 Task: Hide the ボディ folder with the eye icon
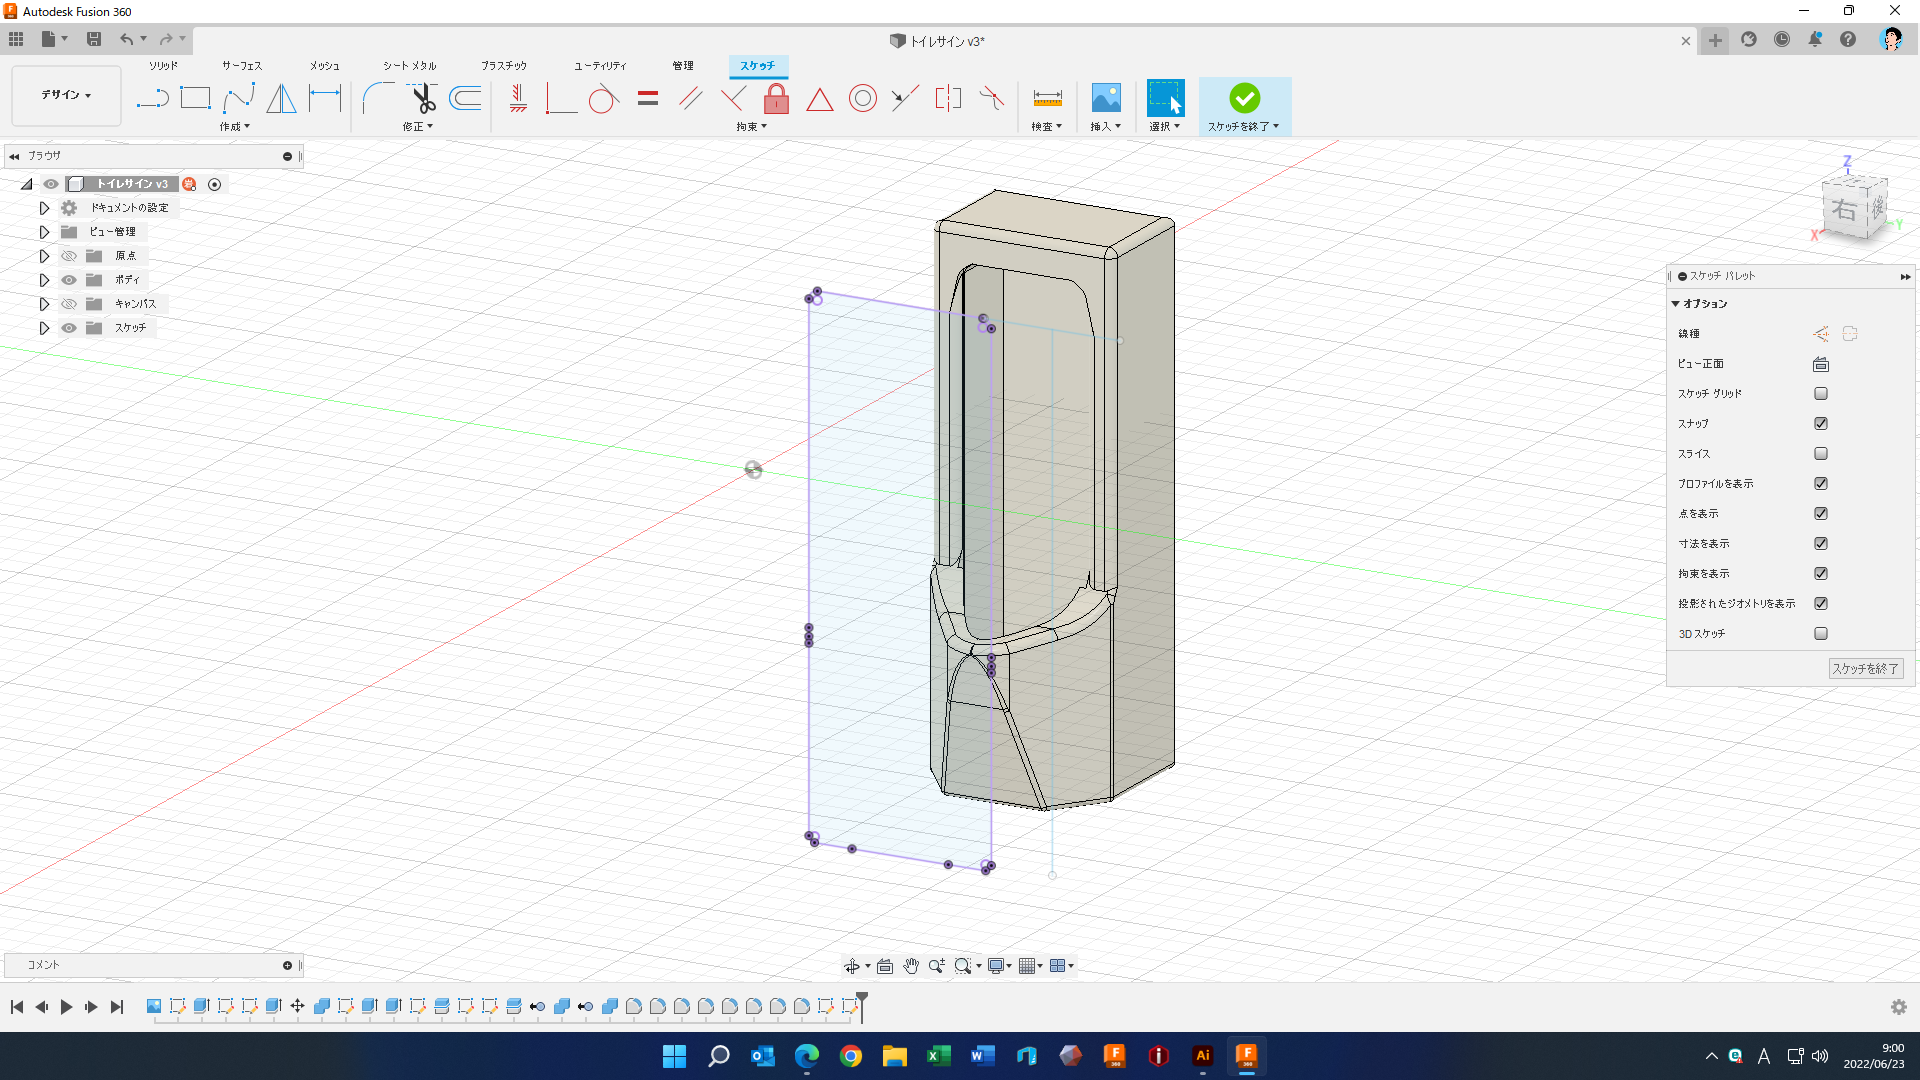[x=69, y=280]
